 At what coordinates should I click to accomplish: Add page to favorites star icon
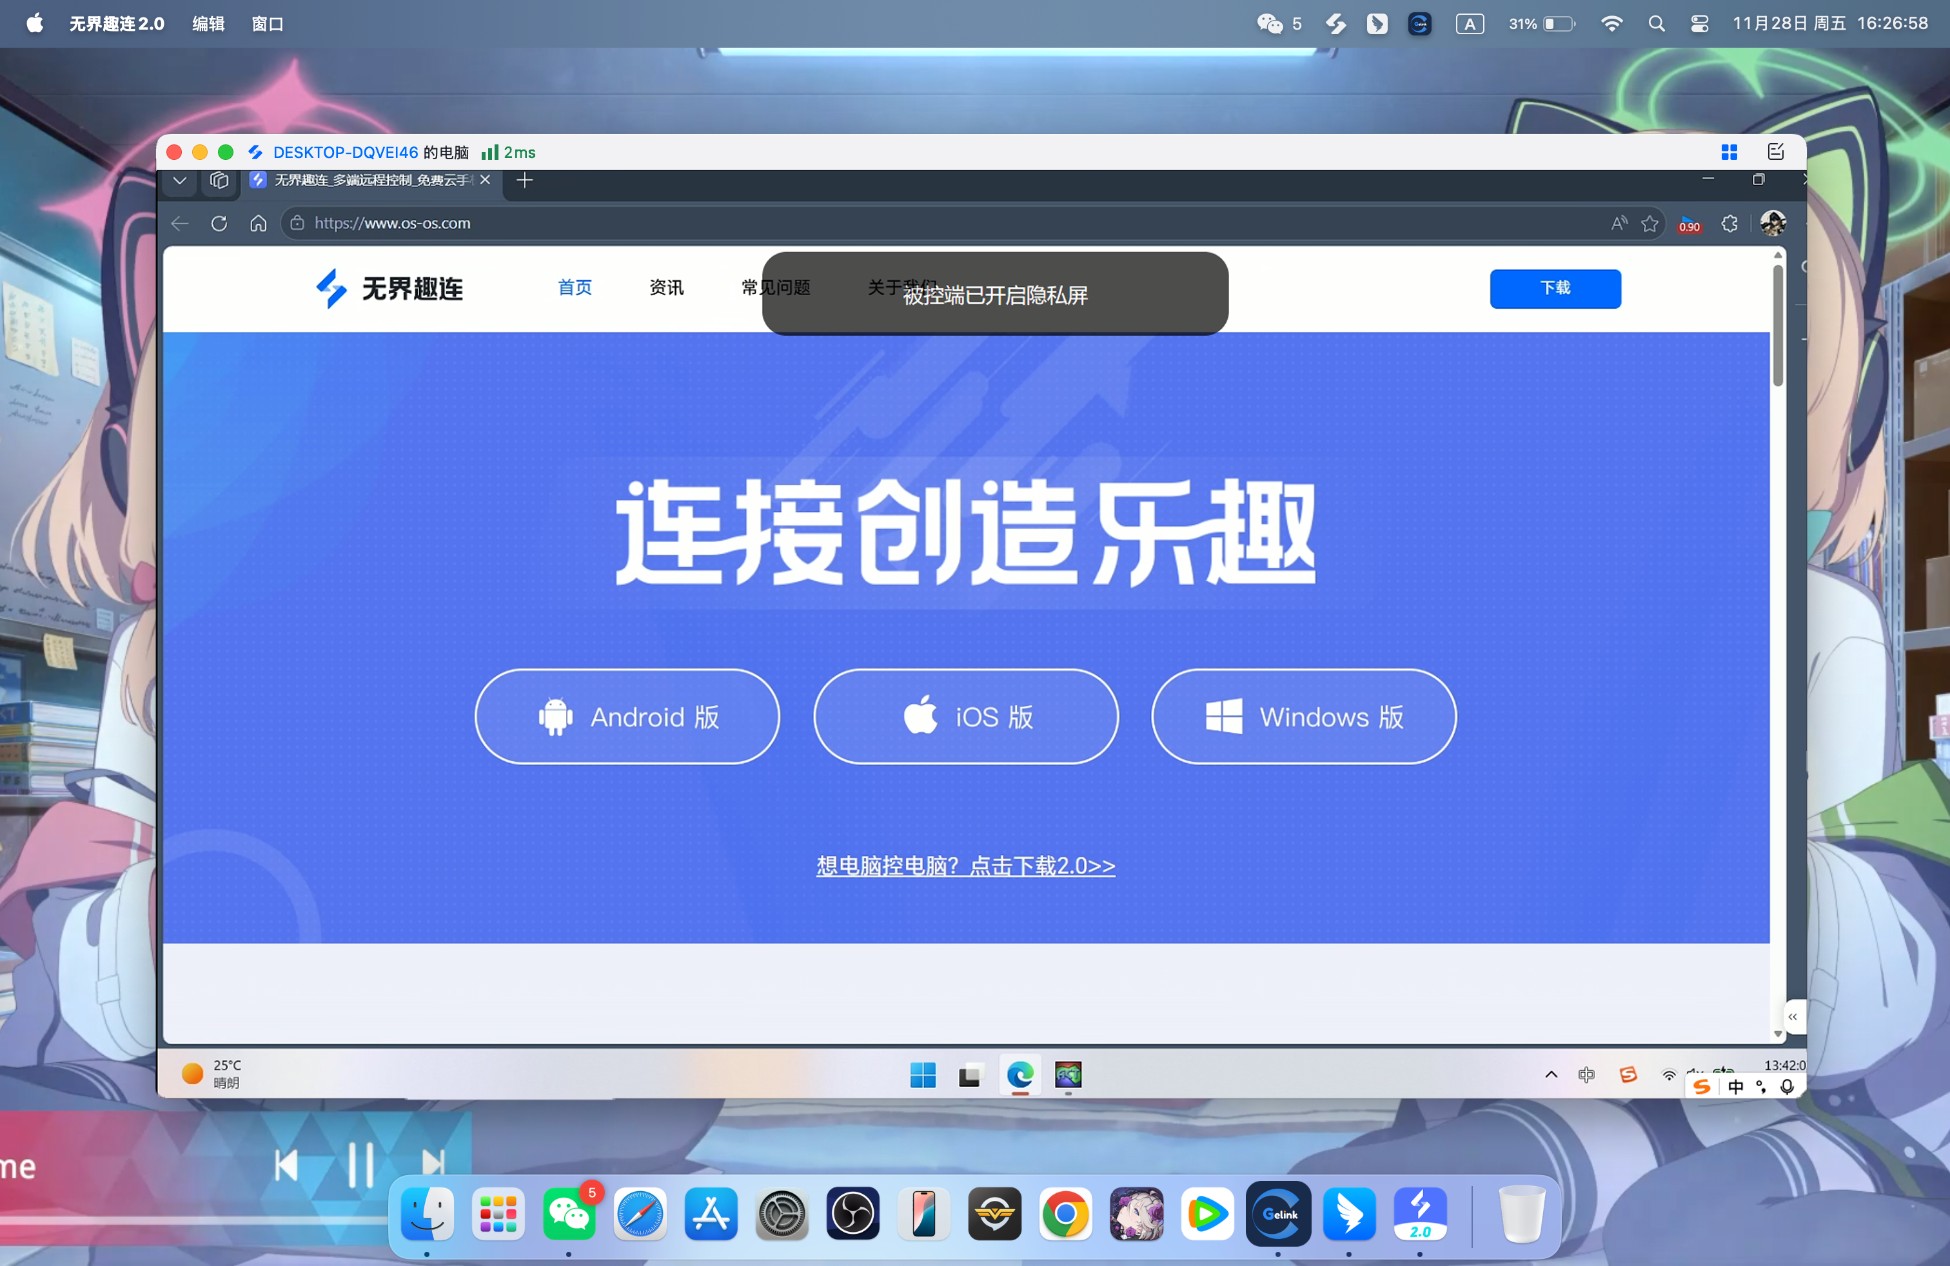pyautogui.click(x=1650, y=224)
